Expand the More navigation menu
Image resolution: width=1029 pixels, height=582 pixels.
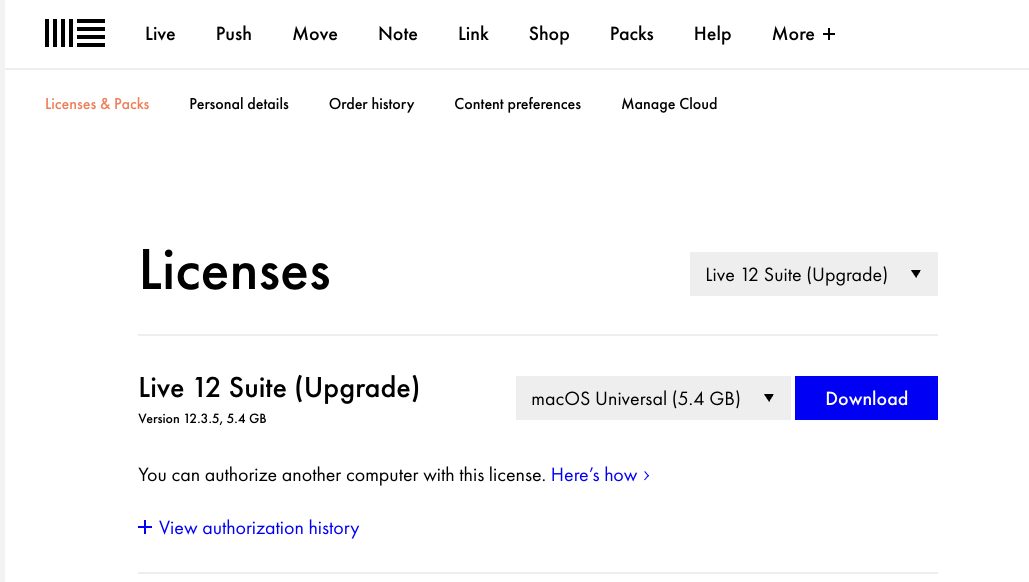(x=802, y=33)
